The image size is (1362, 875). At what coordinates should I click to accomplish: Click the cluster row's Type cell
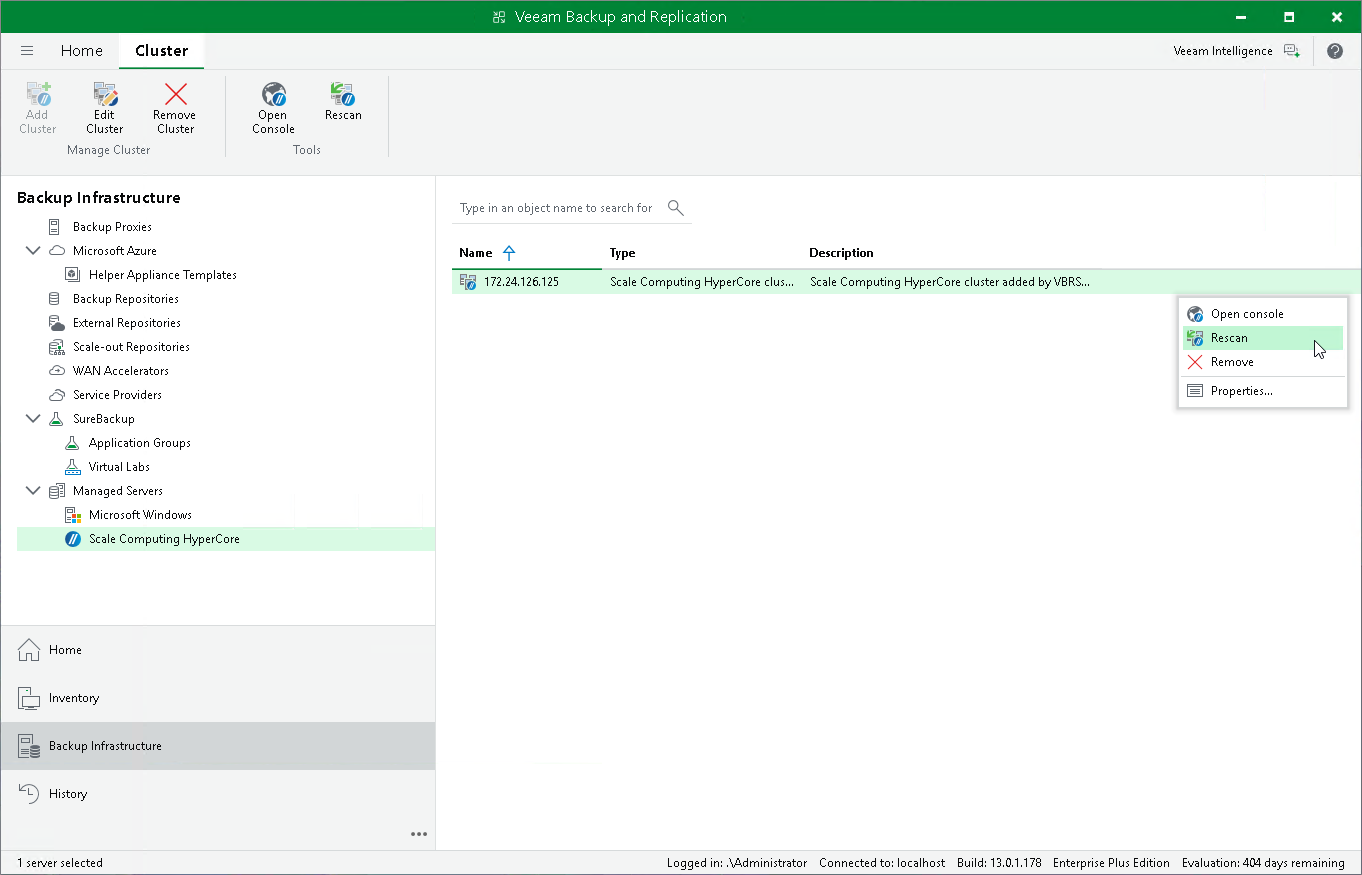702,282
